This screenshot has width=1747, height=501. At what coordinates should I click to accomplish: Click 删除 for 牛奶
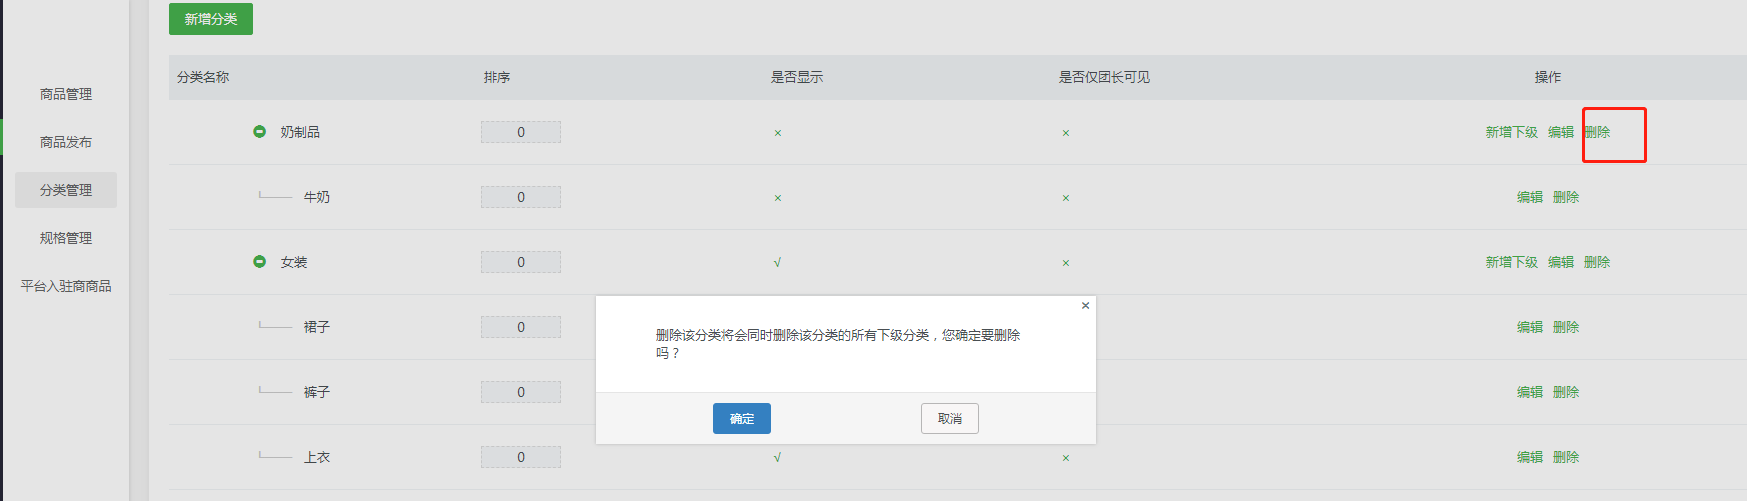pyautogui.click(x=1566, y=197)
